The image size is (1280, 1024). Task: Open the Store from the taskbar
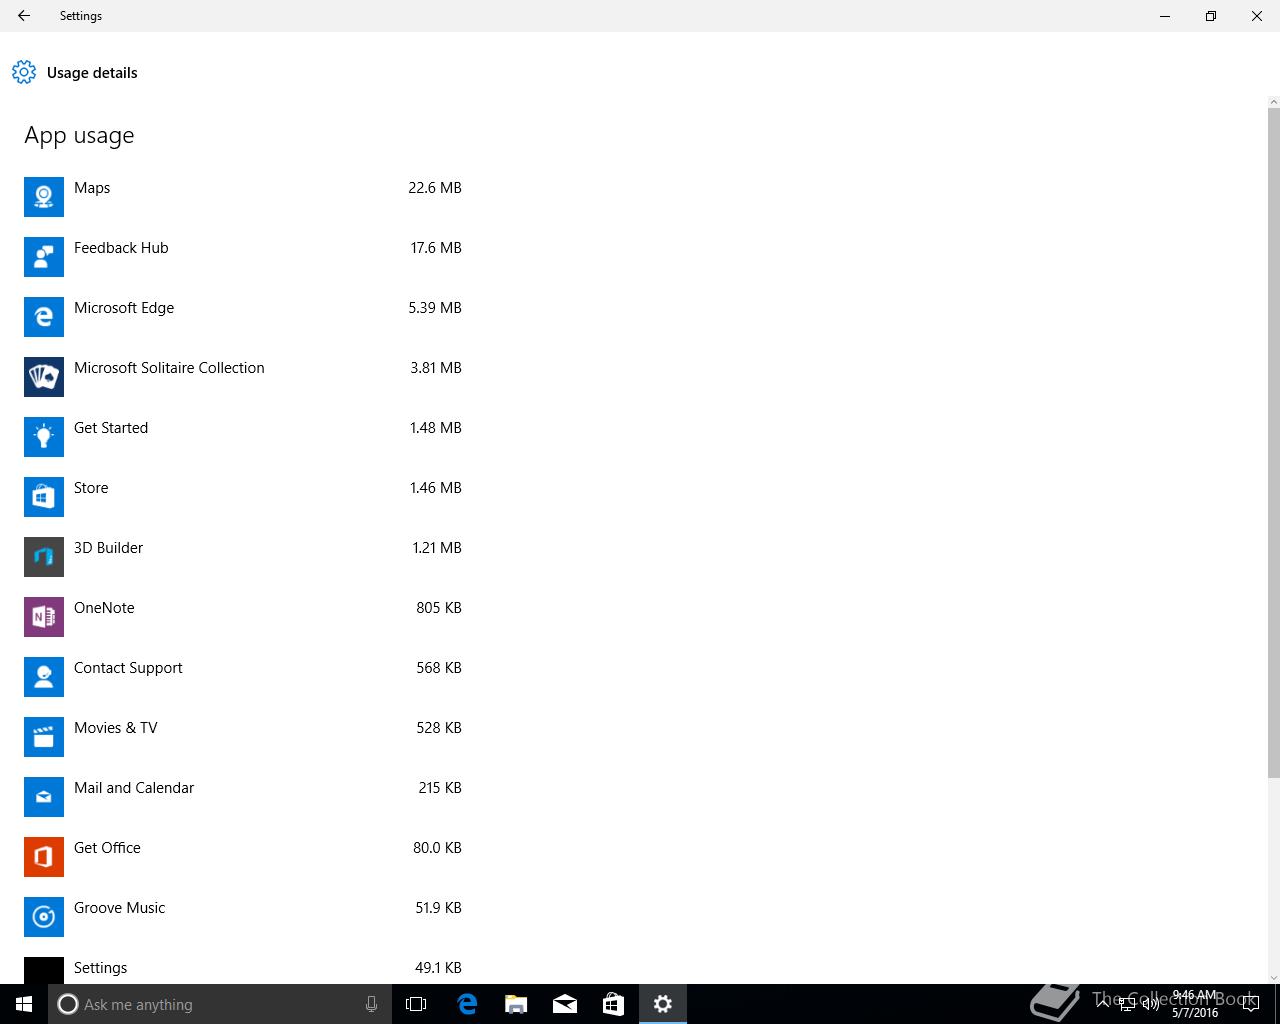(613, 1004)
